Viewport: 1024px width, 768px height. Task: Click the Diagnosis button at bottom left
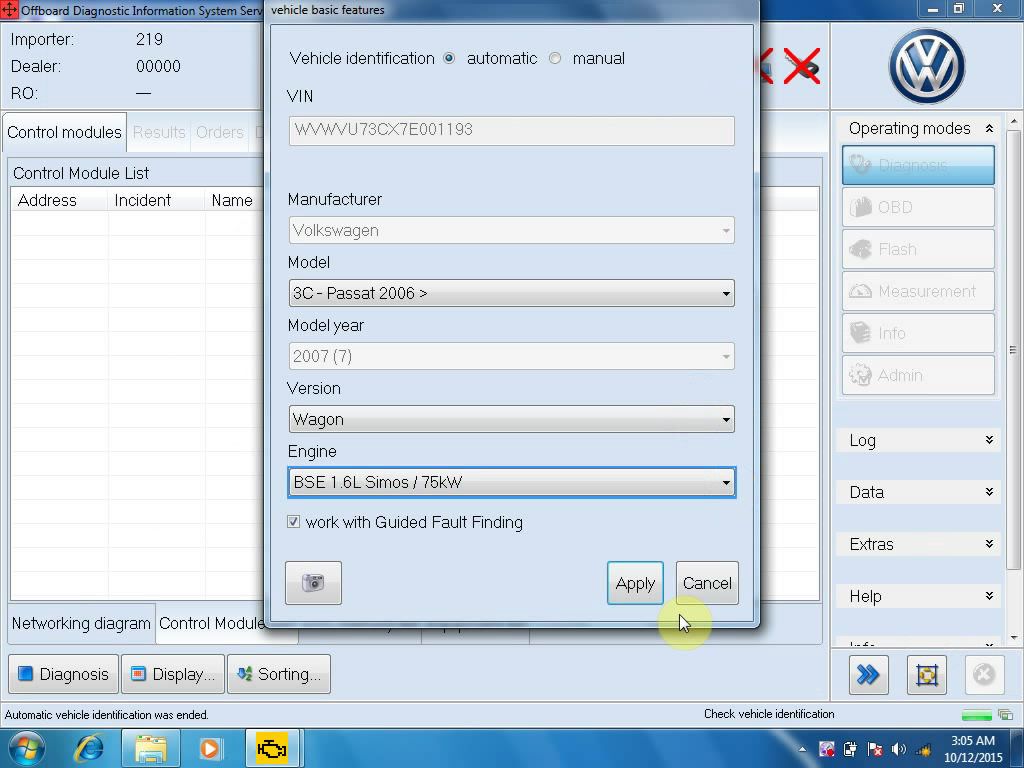coord(63,674)
